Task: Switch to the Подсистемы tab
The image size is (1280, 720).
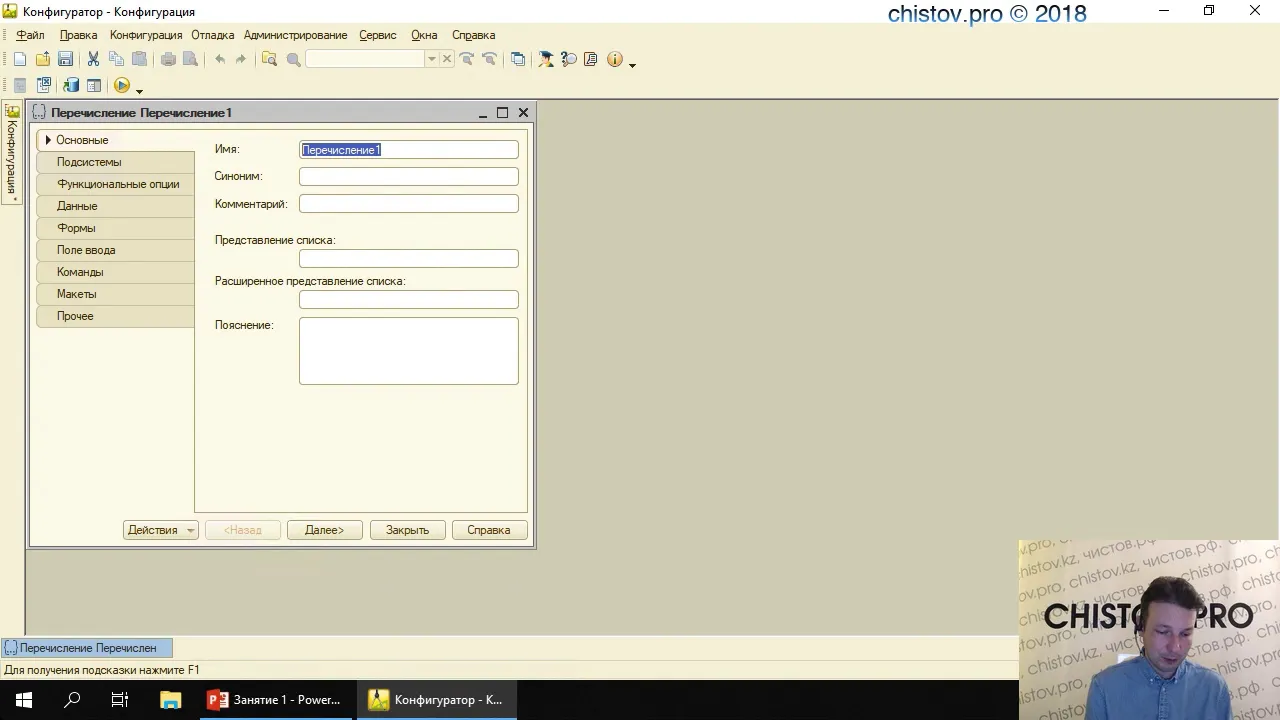Action: (x=116, y=162)
